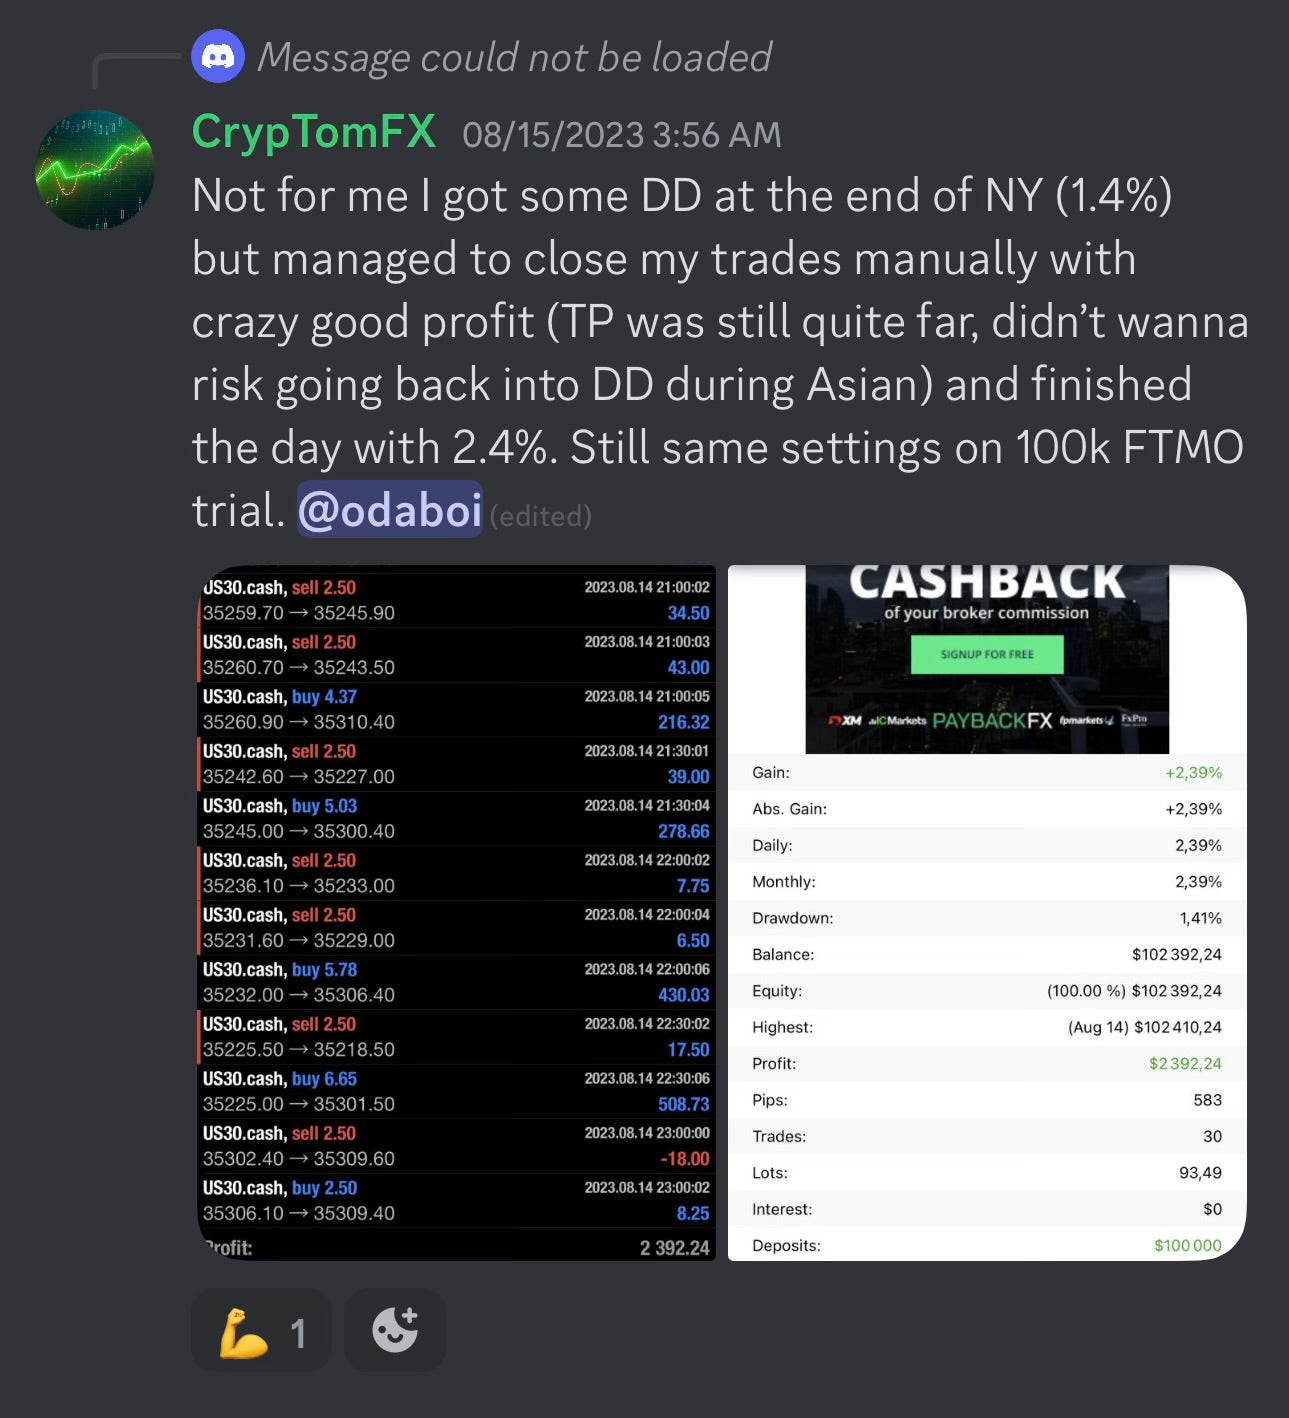
Task: Click the CASHBACK banner heading
Action: 987,582
